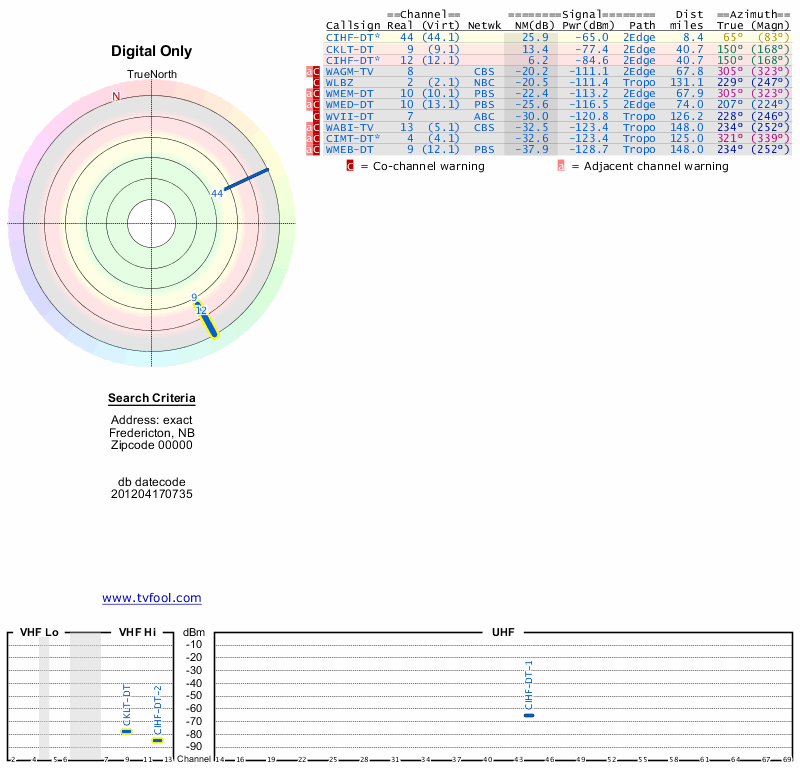Click the adjacent channel warning icon beside WMEB-DT
This screenshot has height=768, width=800.
pyautogui.click(x=309, y=150)
